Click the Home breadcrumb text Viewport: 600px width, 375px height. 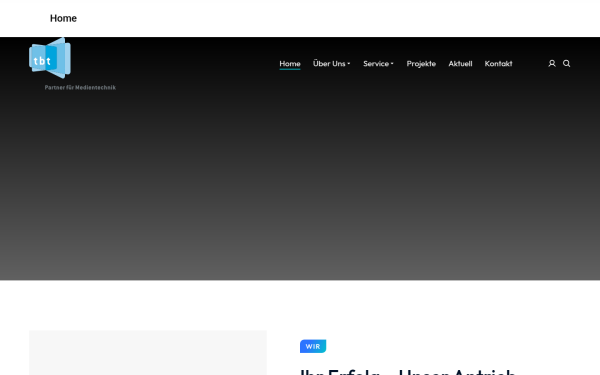coord(63,18)
